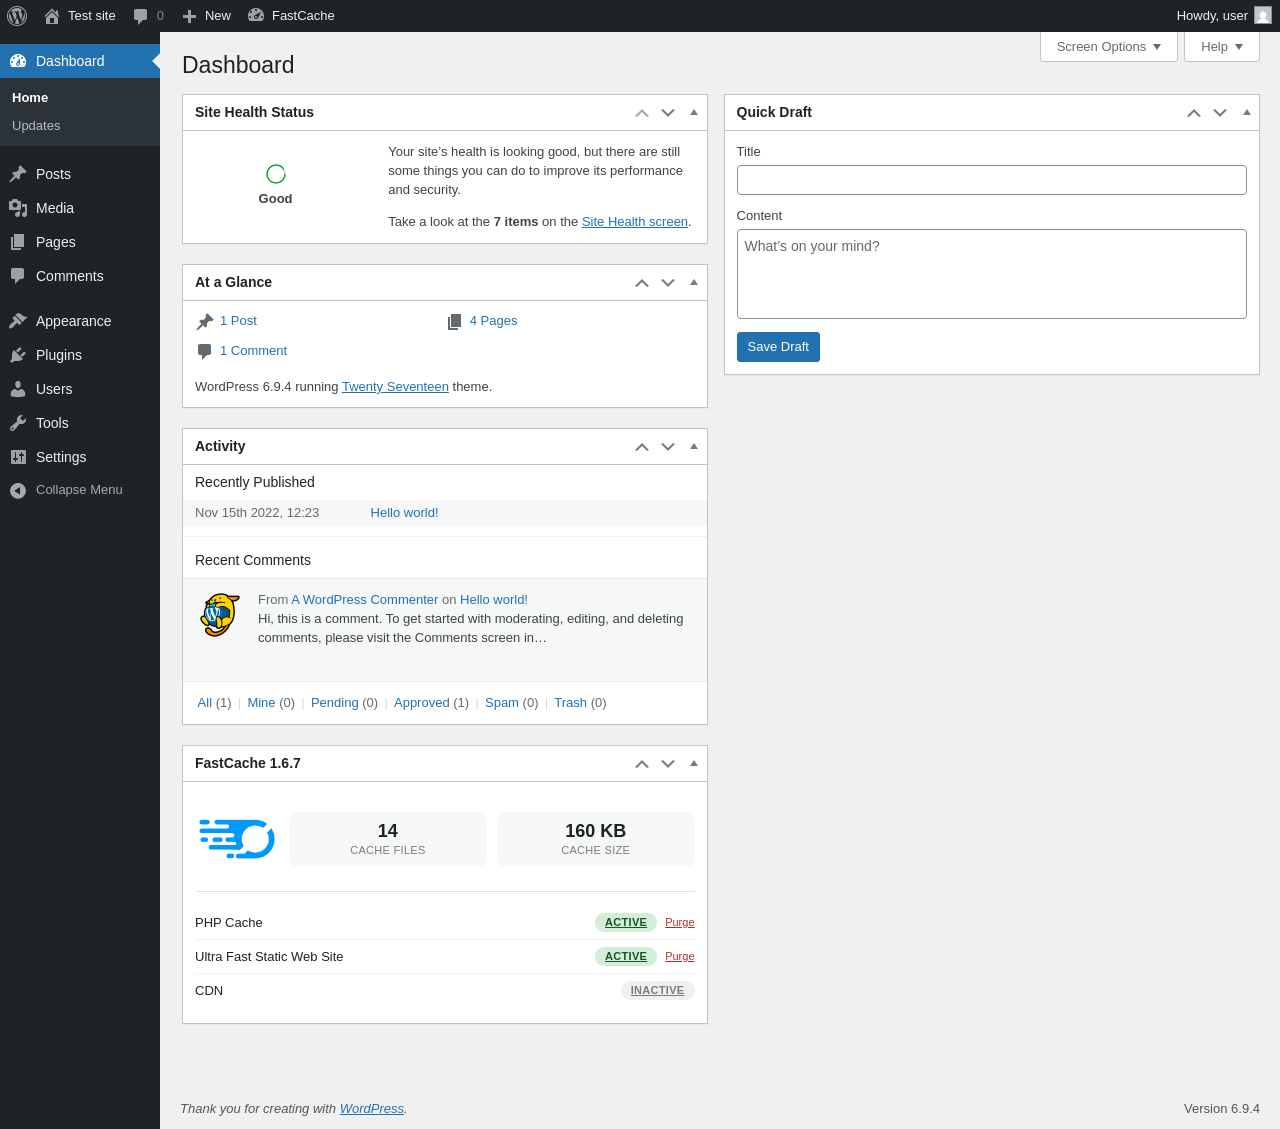This screenshot has width=1280, height=1129.
Task: Click into the Quick Draft Title field
Action: [991, 180]
